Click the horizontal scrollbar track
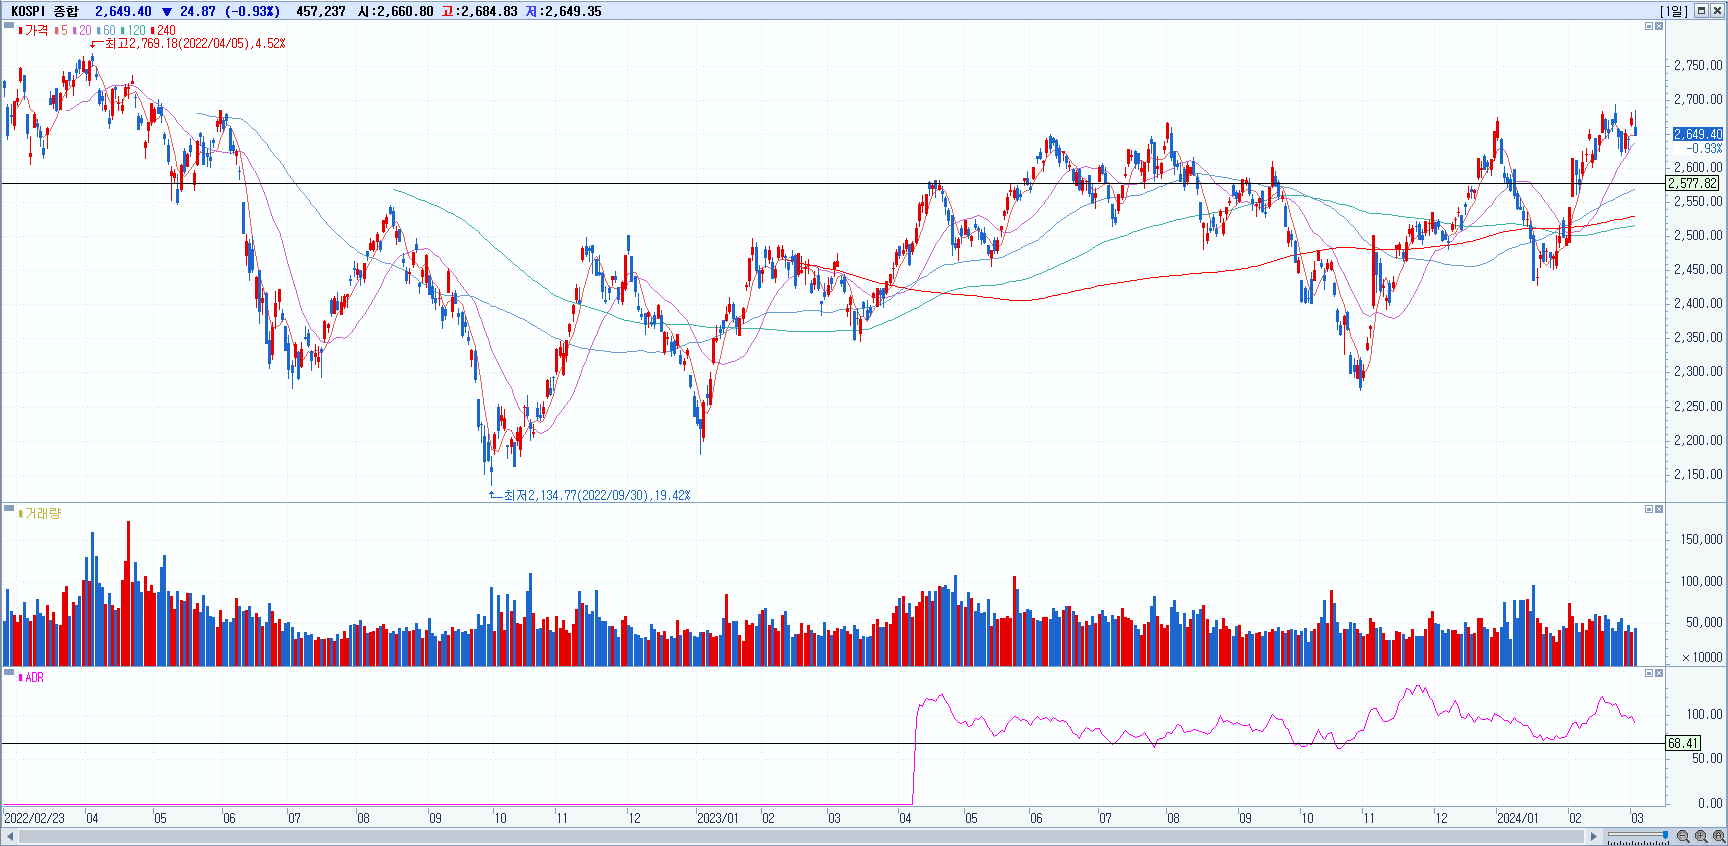Screen dimensions: 1728x846 [800, 836]
